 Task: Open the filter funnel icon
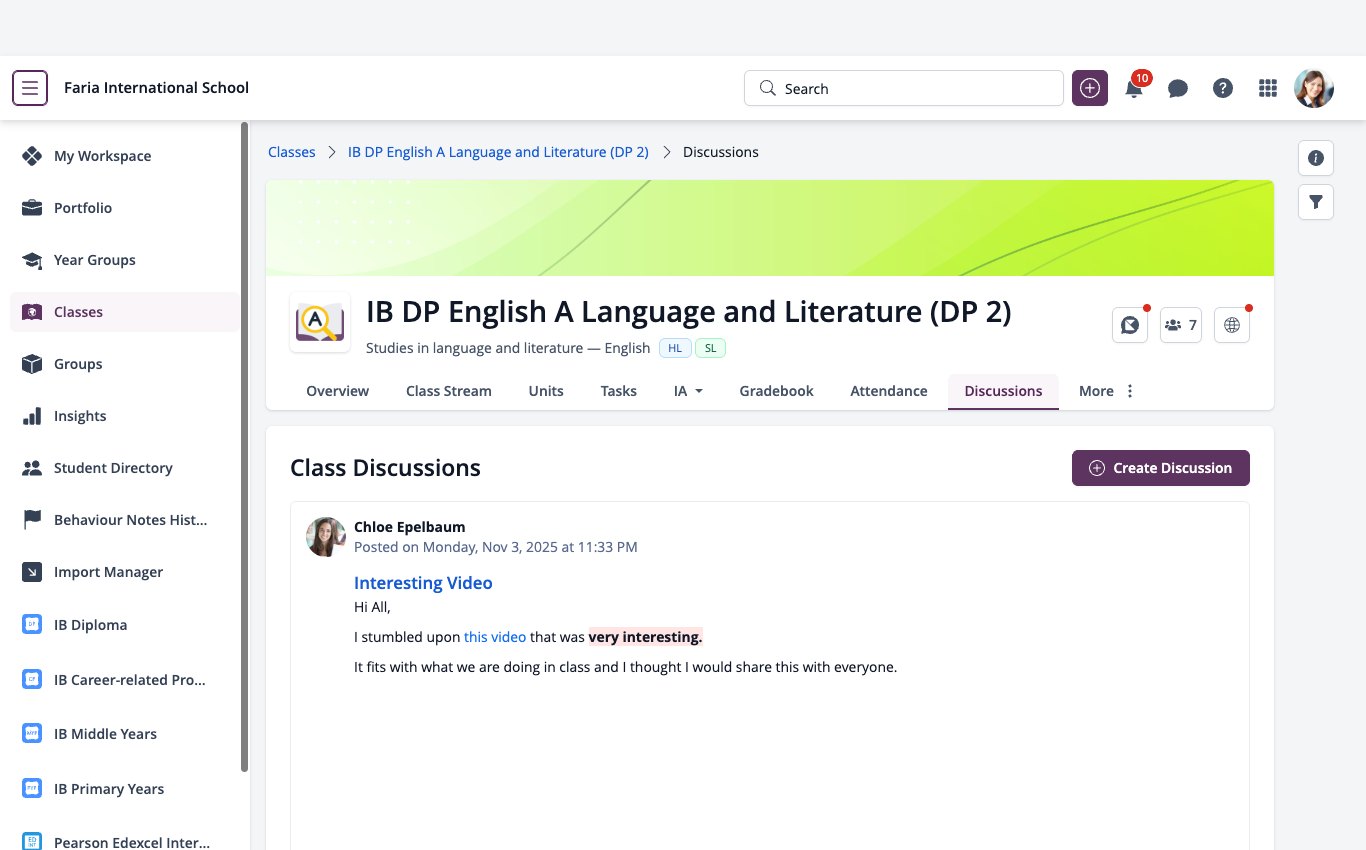[1316, 202]
